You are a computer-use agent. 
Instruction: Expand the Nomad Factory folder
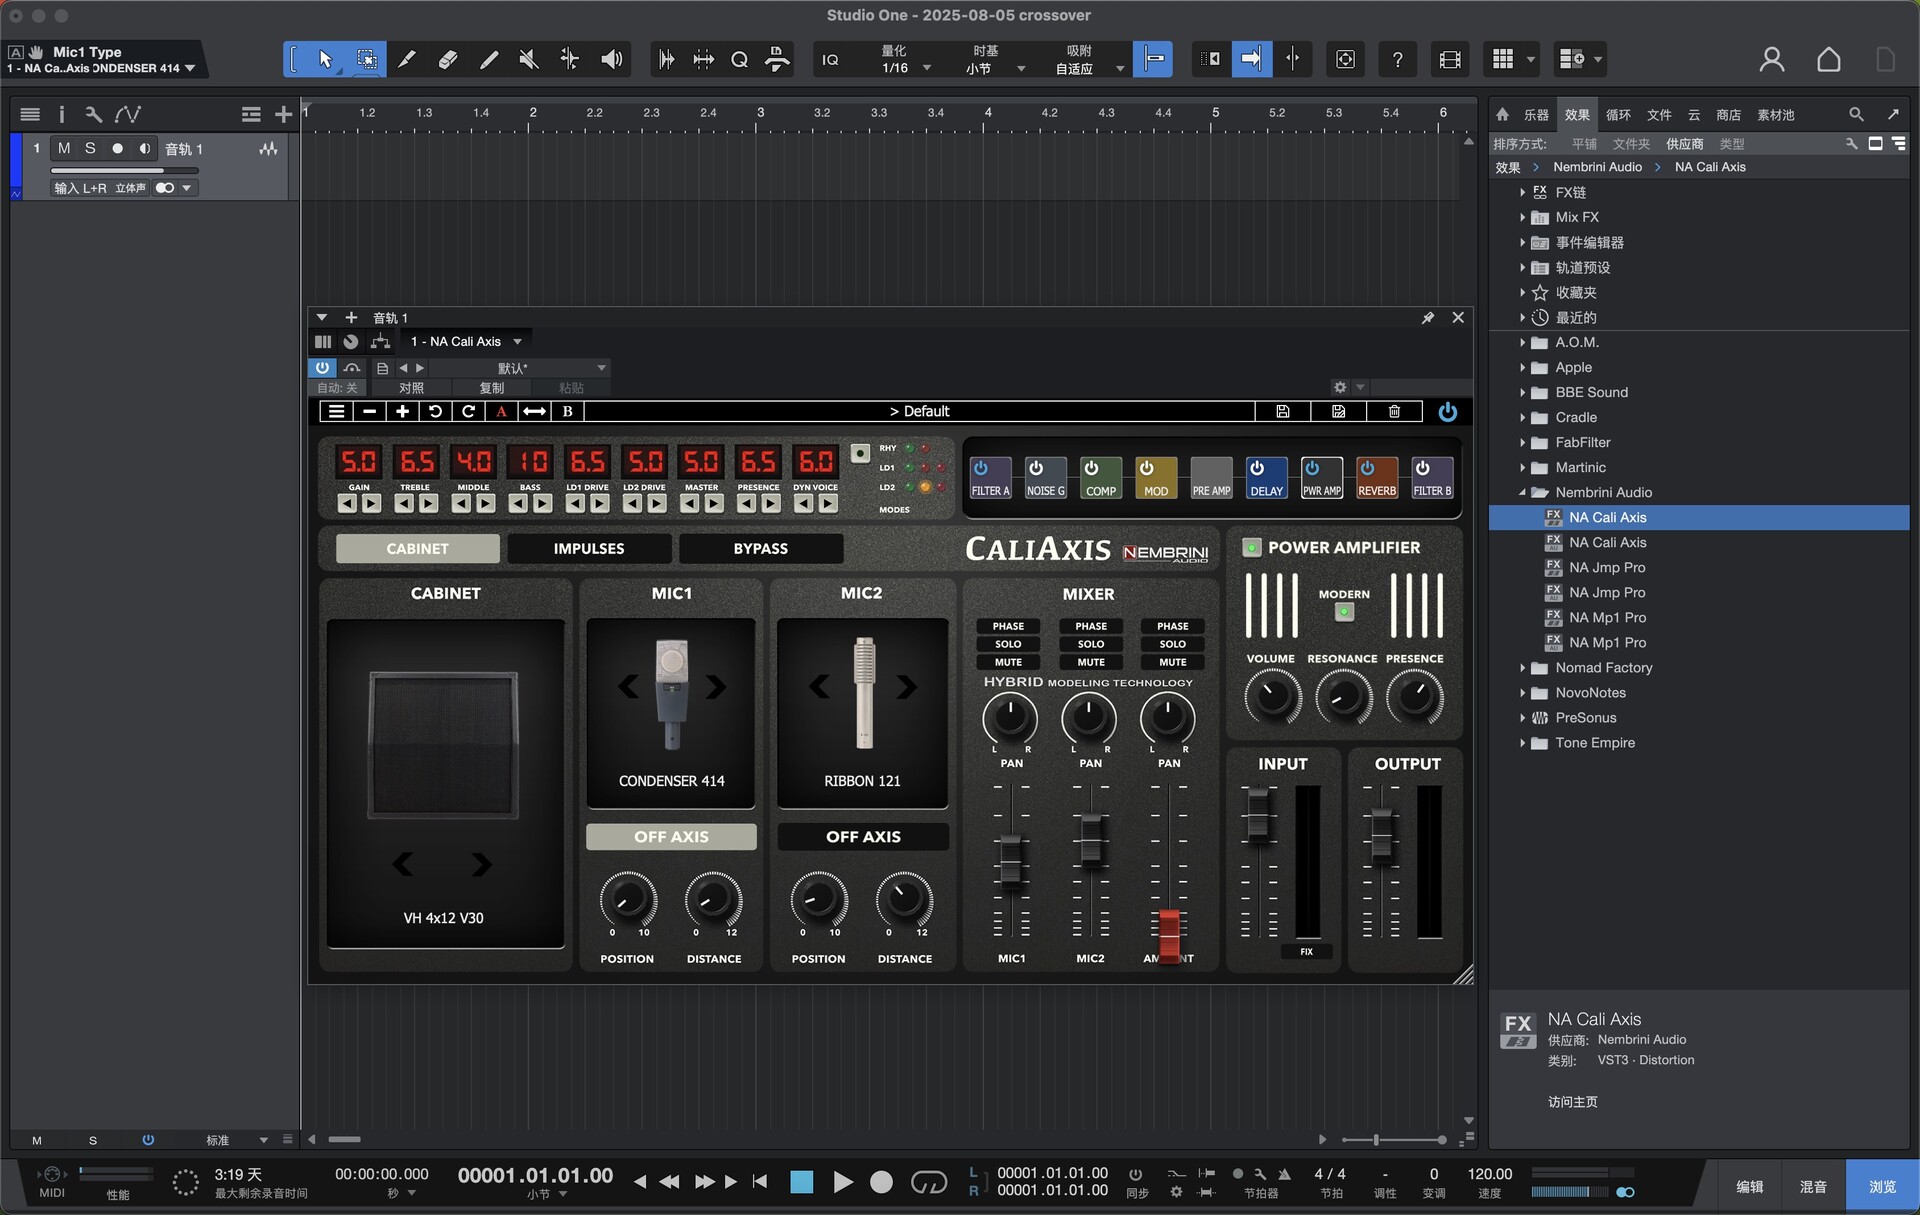(1522, 667)
